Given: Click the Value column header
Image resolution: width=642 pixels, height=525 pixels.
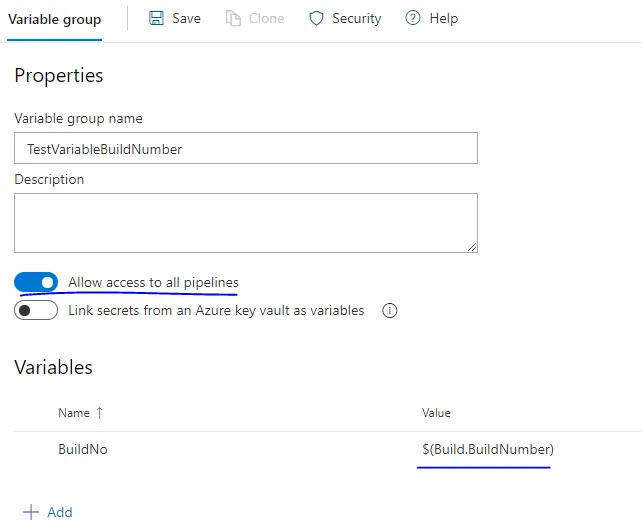Looking at the screenshot, I should coord(436,413).
